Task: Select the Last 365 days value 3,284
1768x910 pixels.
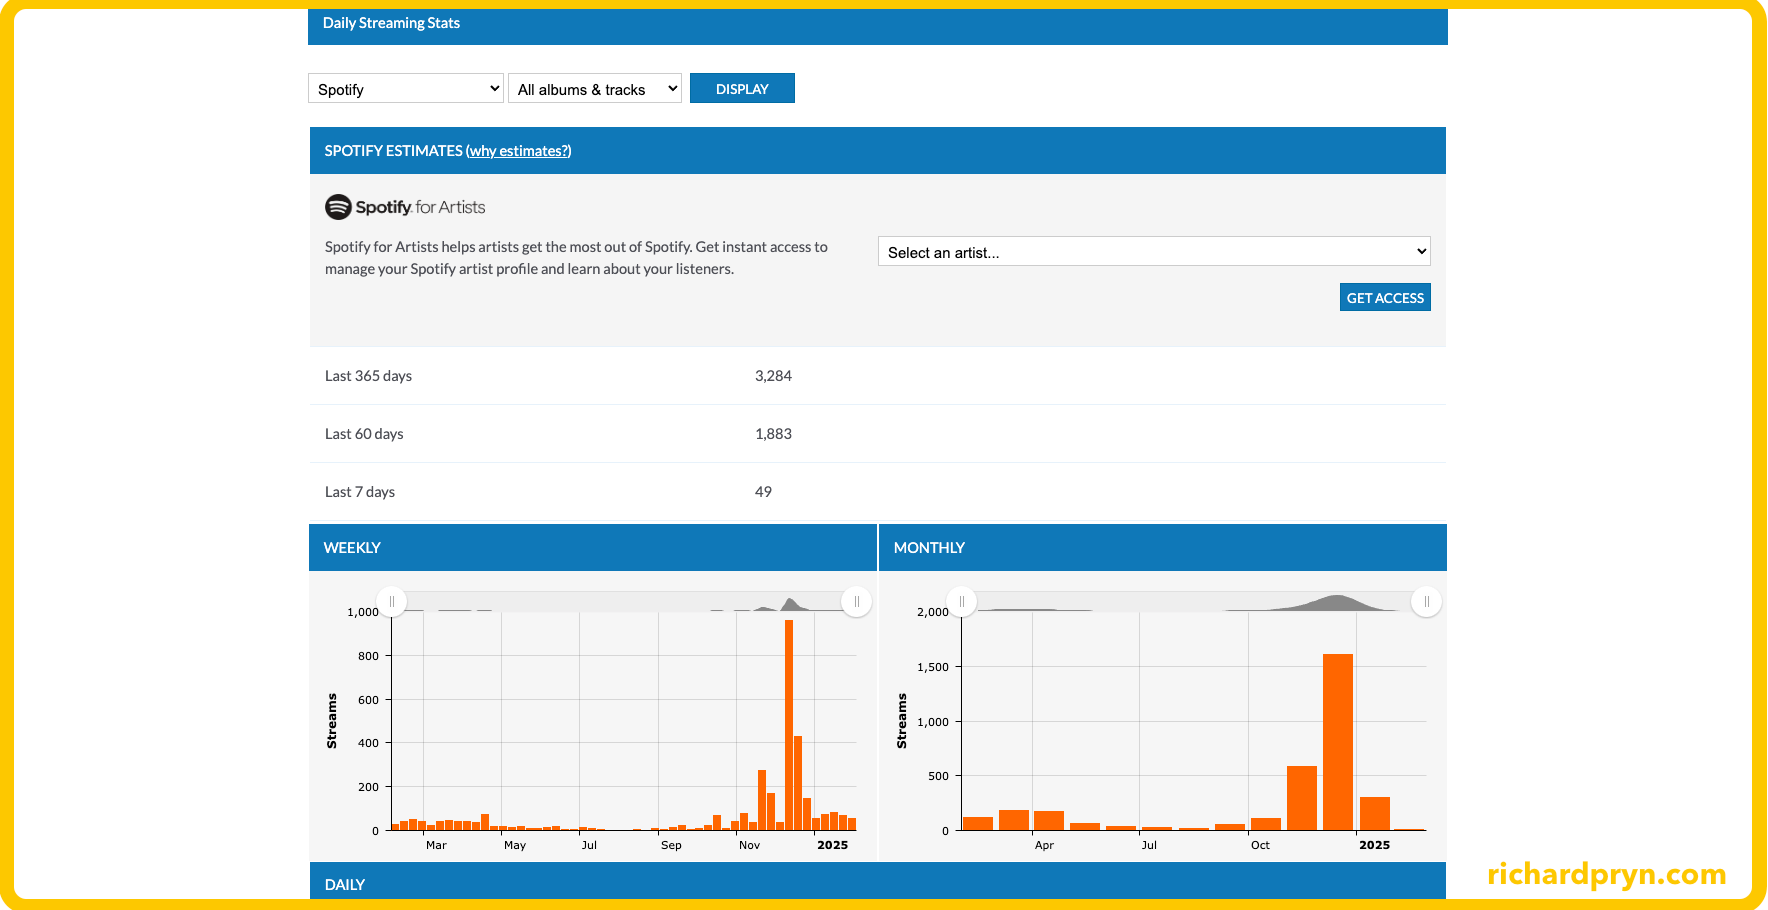Action: 773,376
